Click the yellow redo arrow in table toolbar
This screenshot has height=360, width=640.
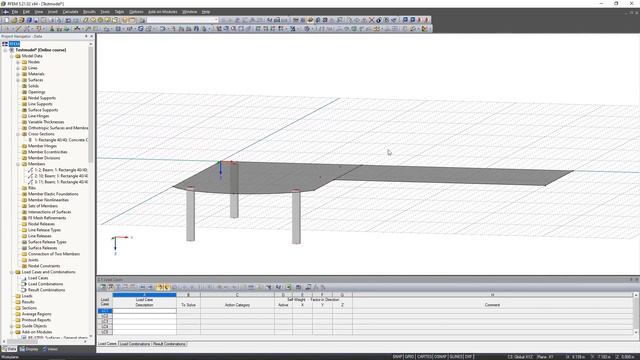click(167, 287)
